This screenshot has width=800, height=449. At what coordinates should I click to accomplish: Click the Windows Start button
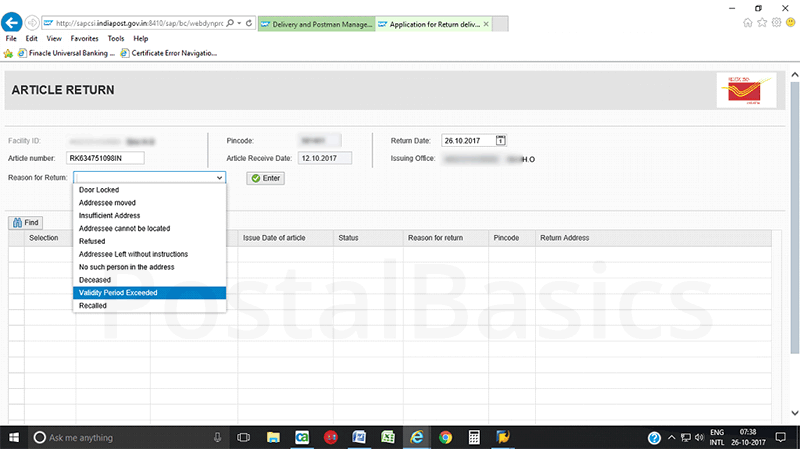[14, 437]
